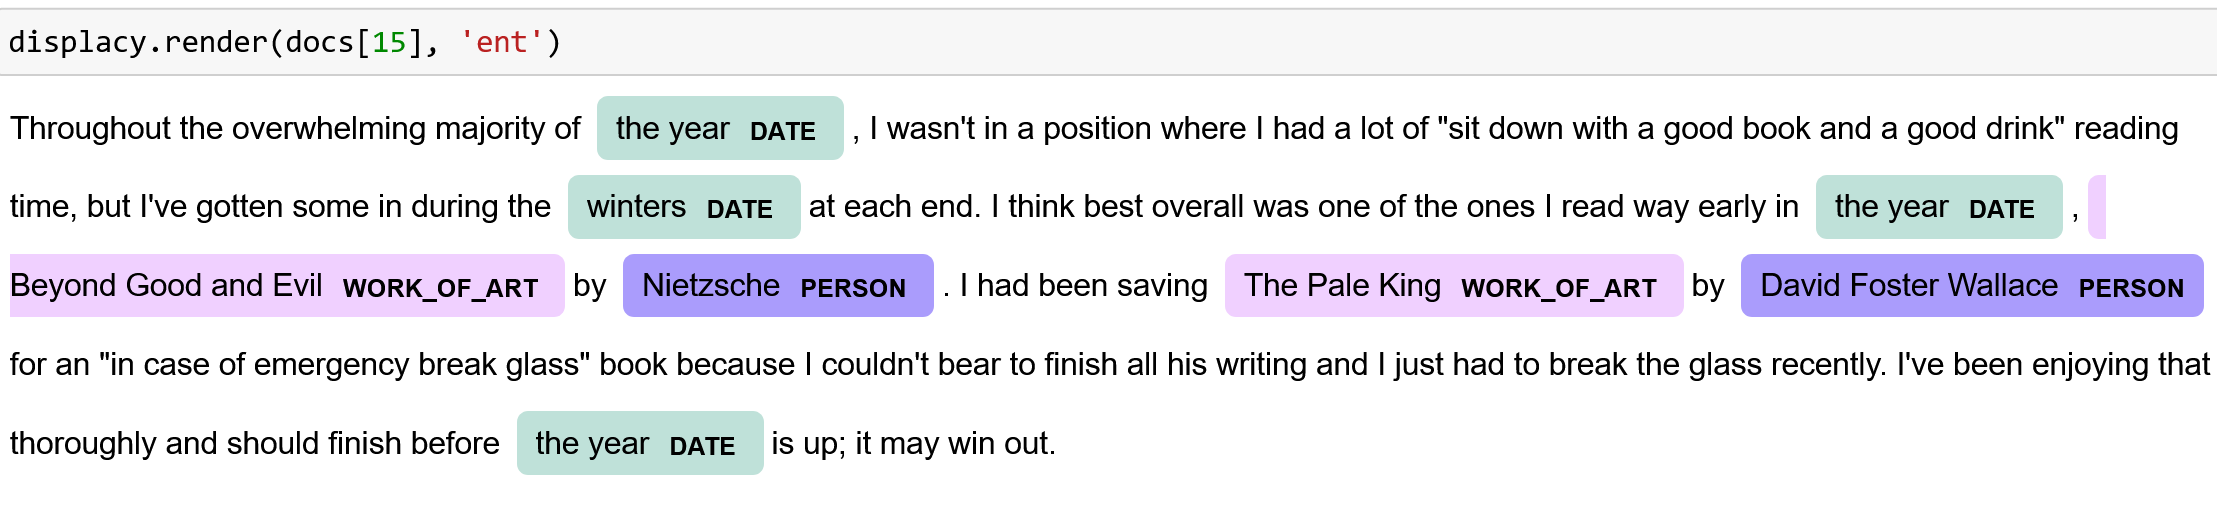
Task: Click "the year" entity after "way early in"
Action: coord(1891,207)
